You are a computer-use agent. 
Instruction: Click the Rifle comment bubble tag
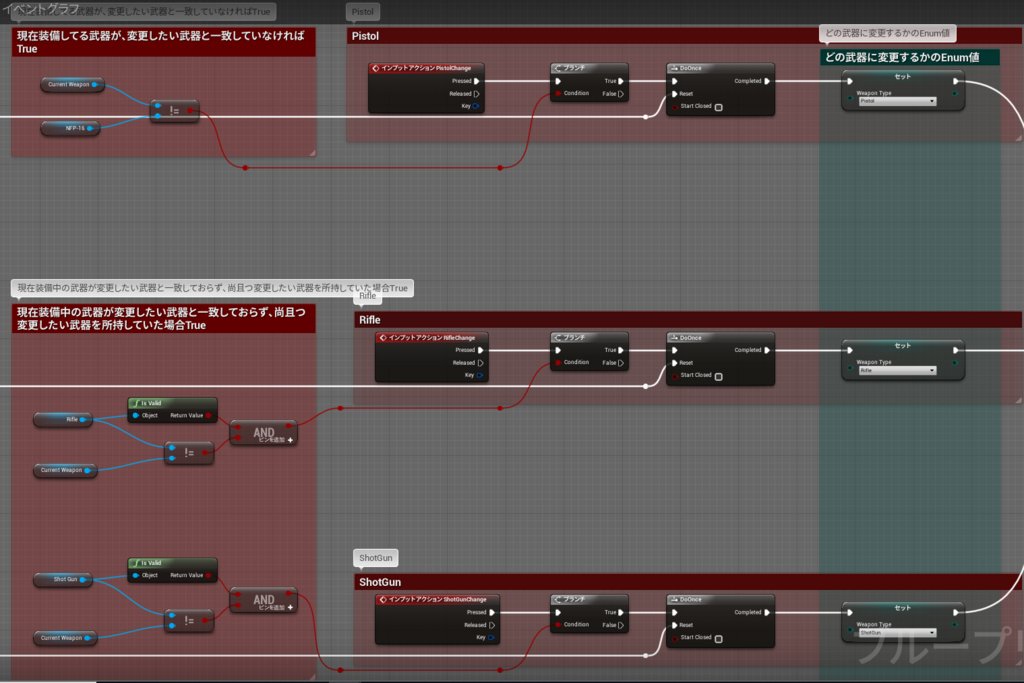pyautogui.click(x=368, y=296)
